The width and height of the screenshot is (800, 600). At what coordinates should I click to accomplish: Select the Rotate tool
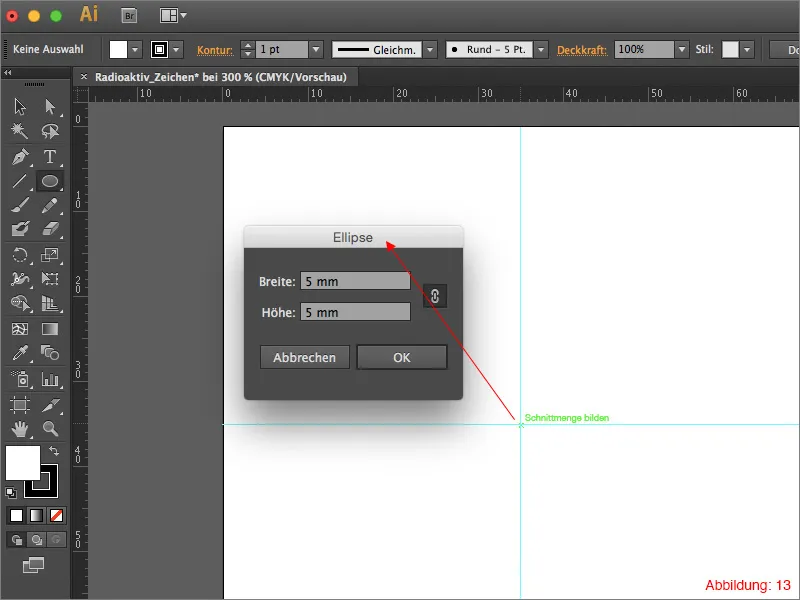[x=20, y=255]
